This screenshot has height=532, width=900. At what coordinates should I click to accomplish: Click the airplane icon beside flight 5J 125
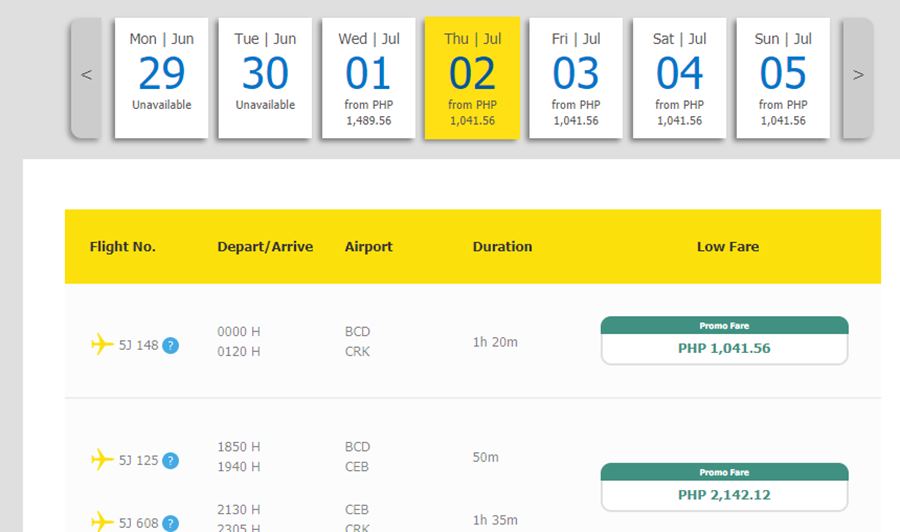pyautogui.click(x=102, y=460)
